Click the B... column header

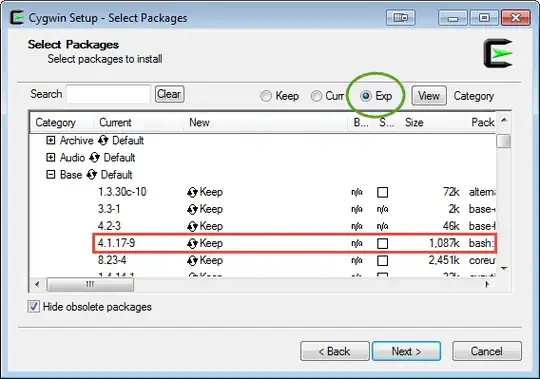[x=361, y=123]
